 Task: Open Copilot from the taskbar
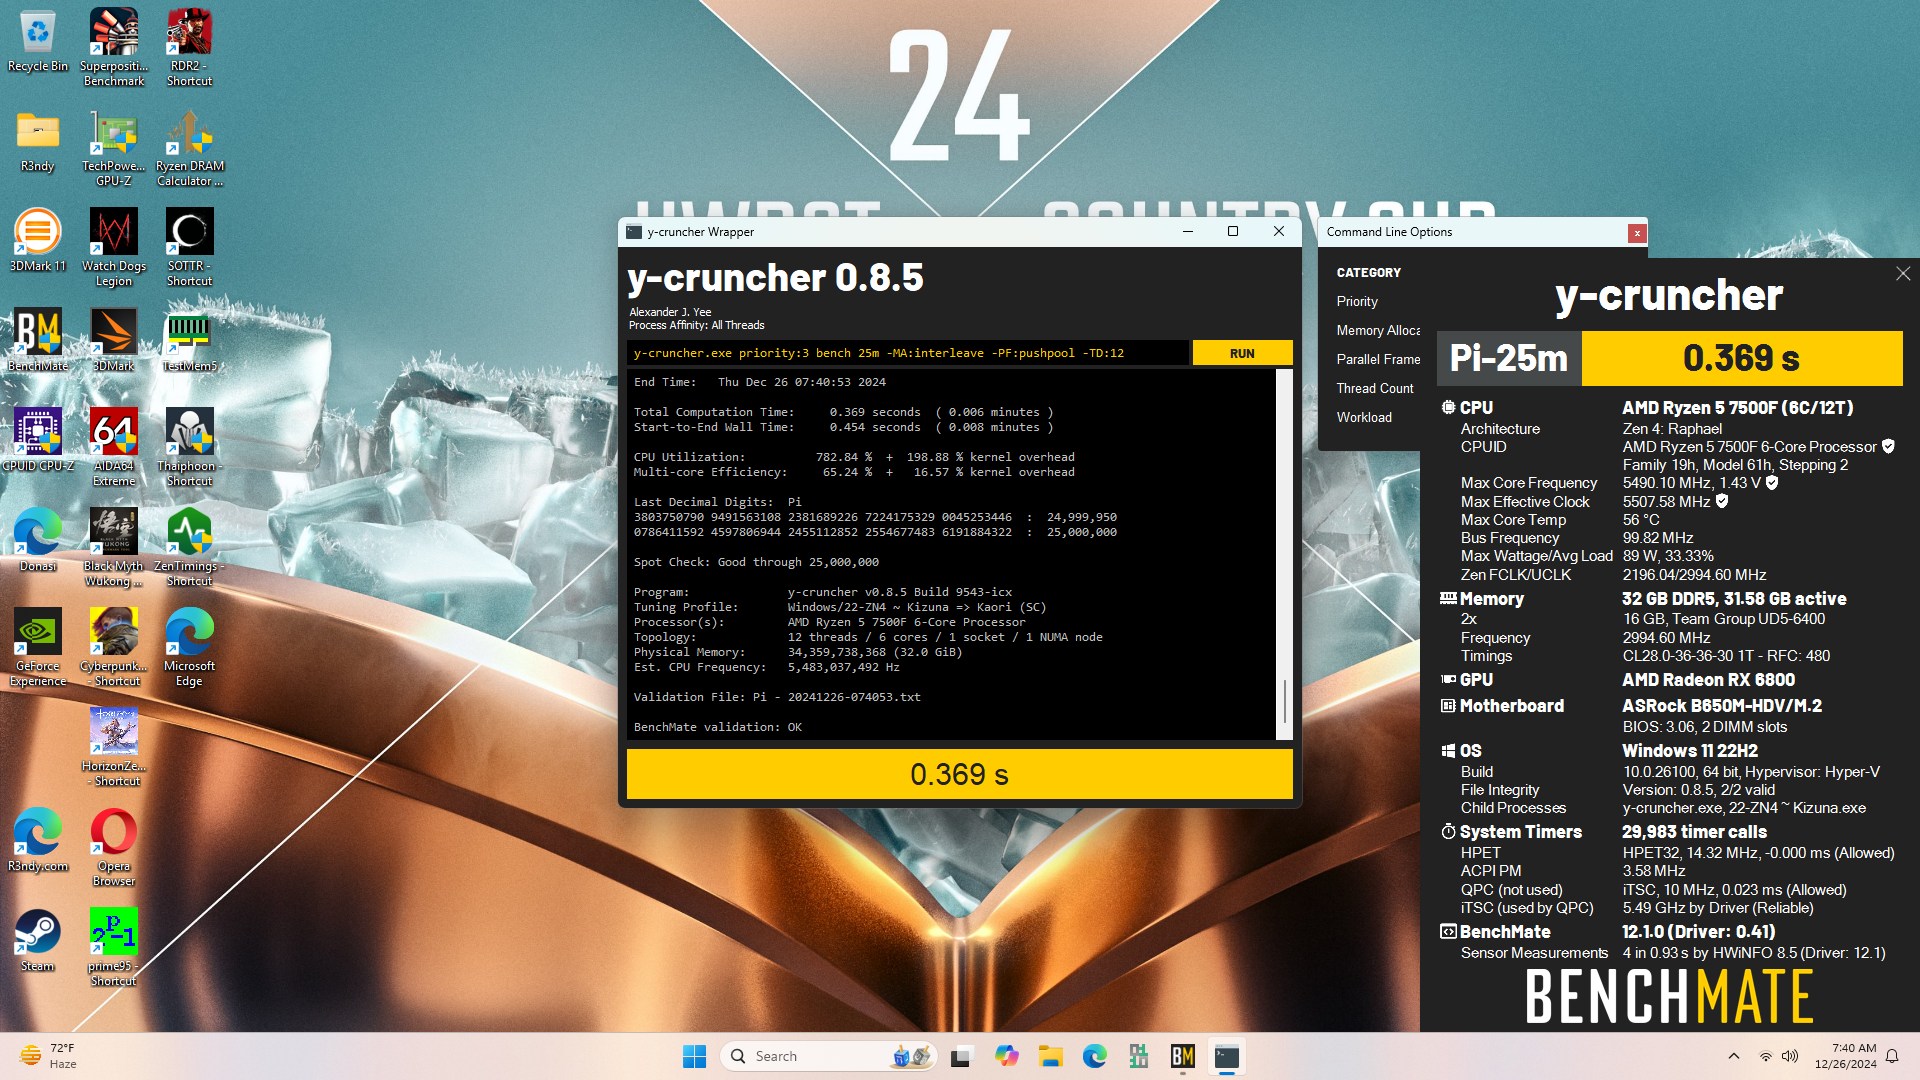(1006, 1056)
